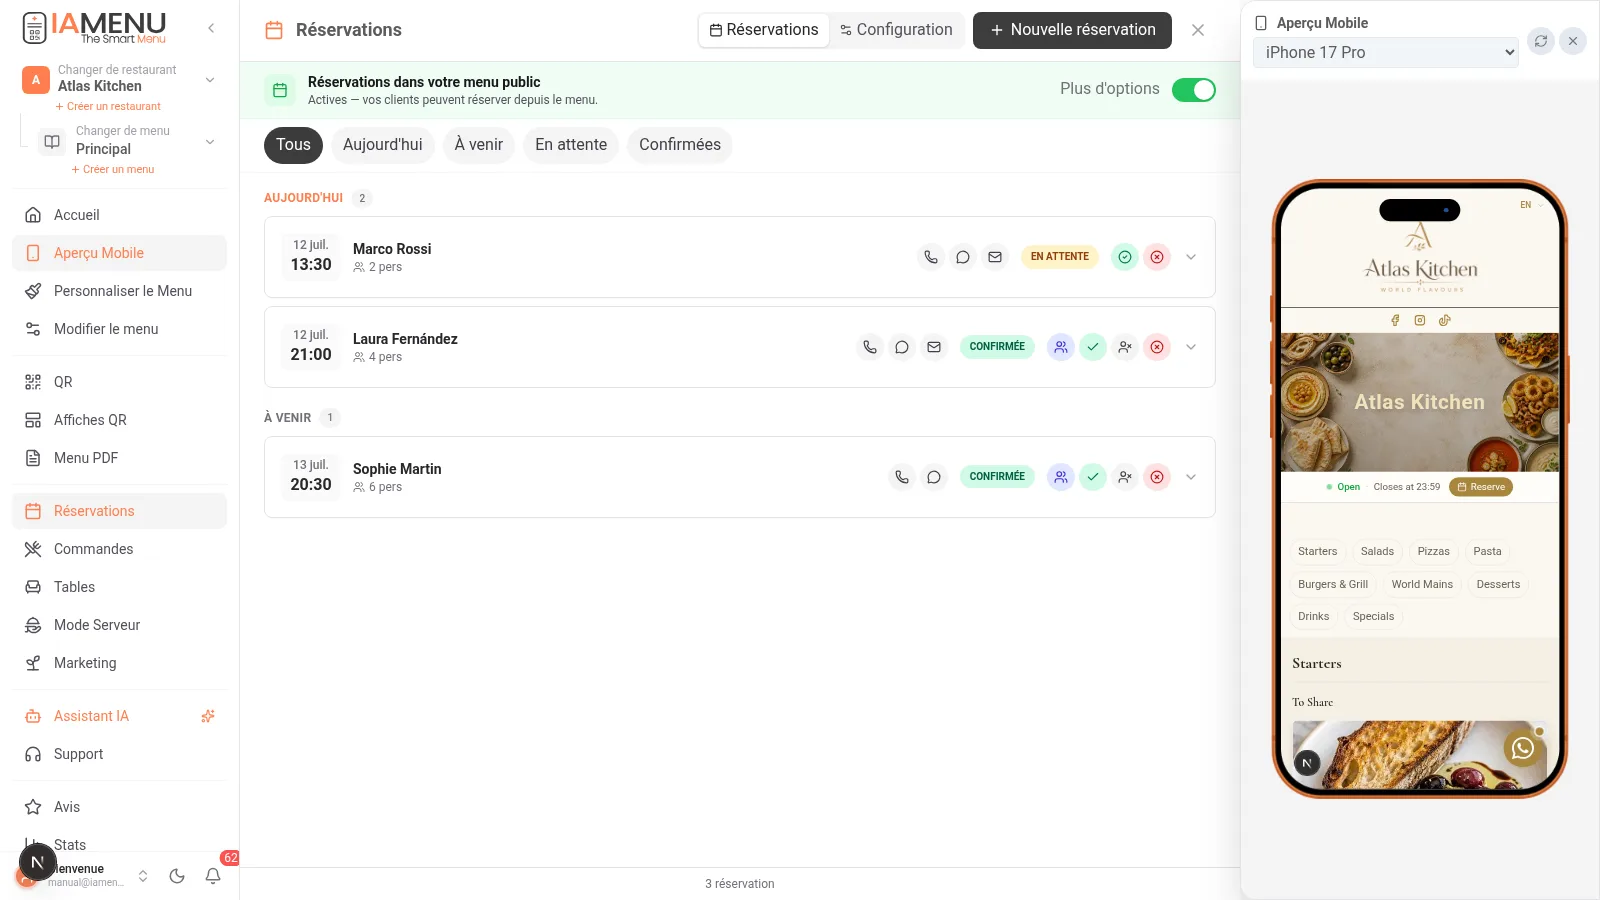Toggle dark mode moon icon
Screen dimensions: 1600x900
coord(177,876)
